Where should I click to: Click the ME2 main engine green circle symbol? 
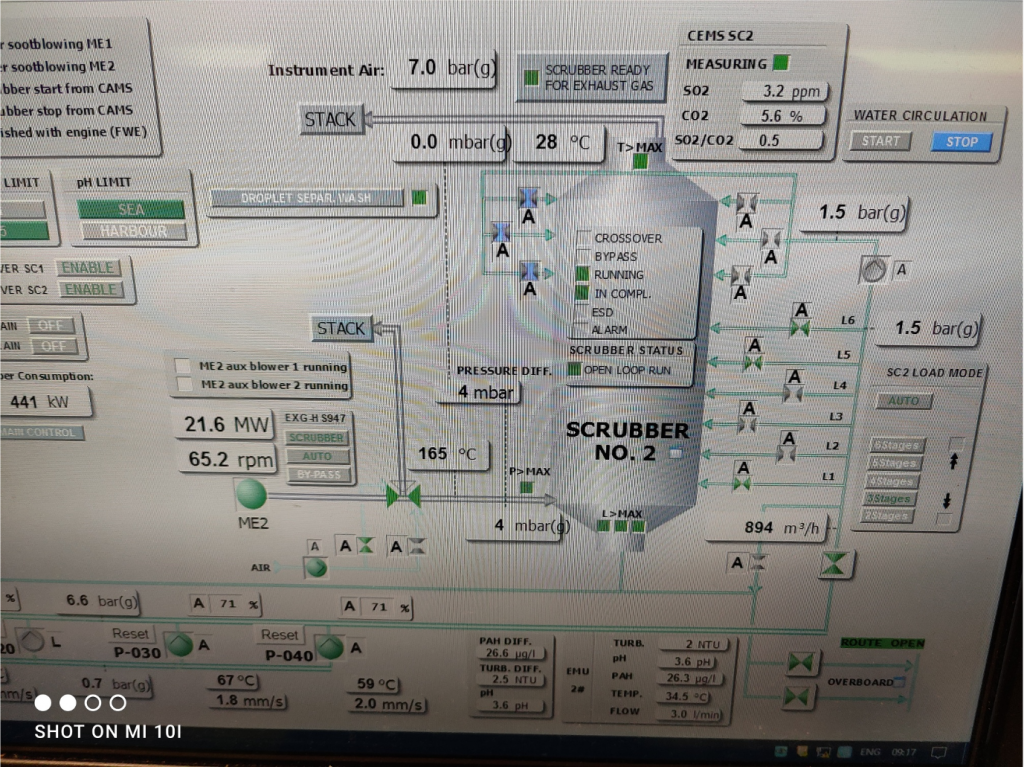[x=251, y=494]
